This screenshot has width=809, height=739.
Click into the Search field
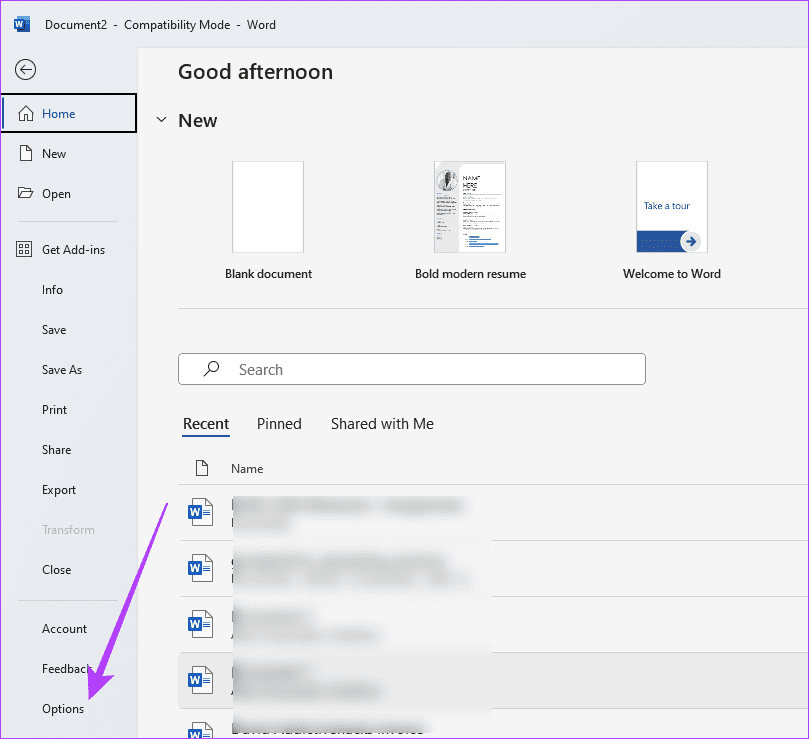[x=412, y=369]
